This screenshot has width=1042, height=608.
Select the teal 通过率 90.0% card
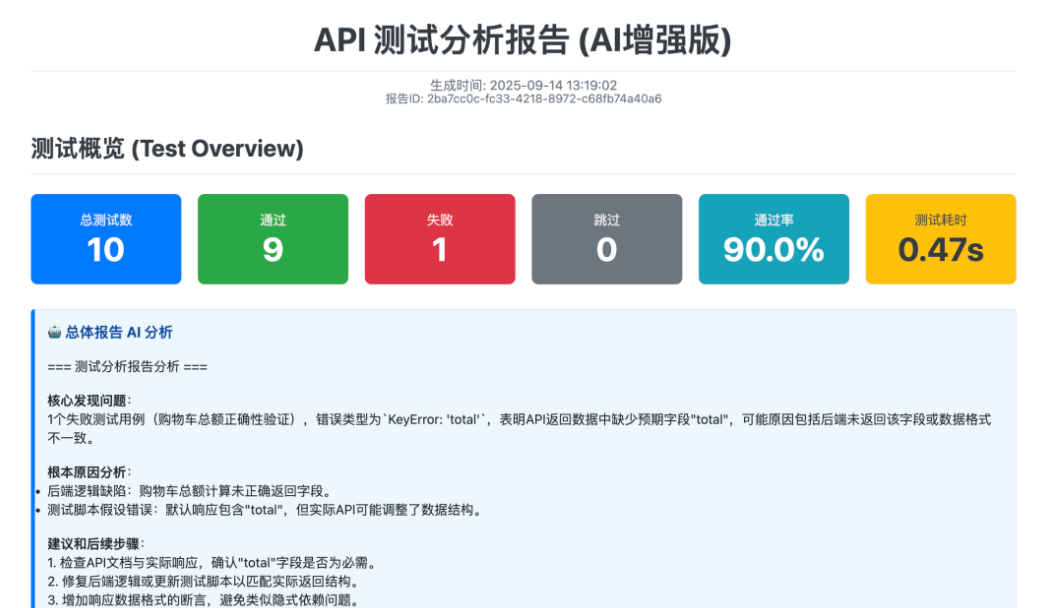[x=773, y=238]
